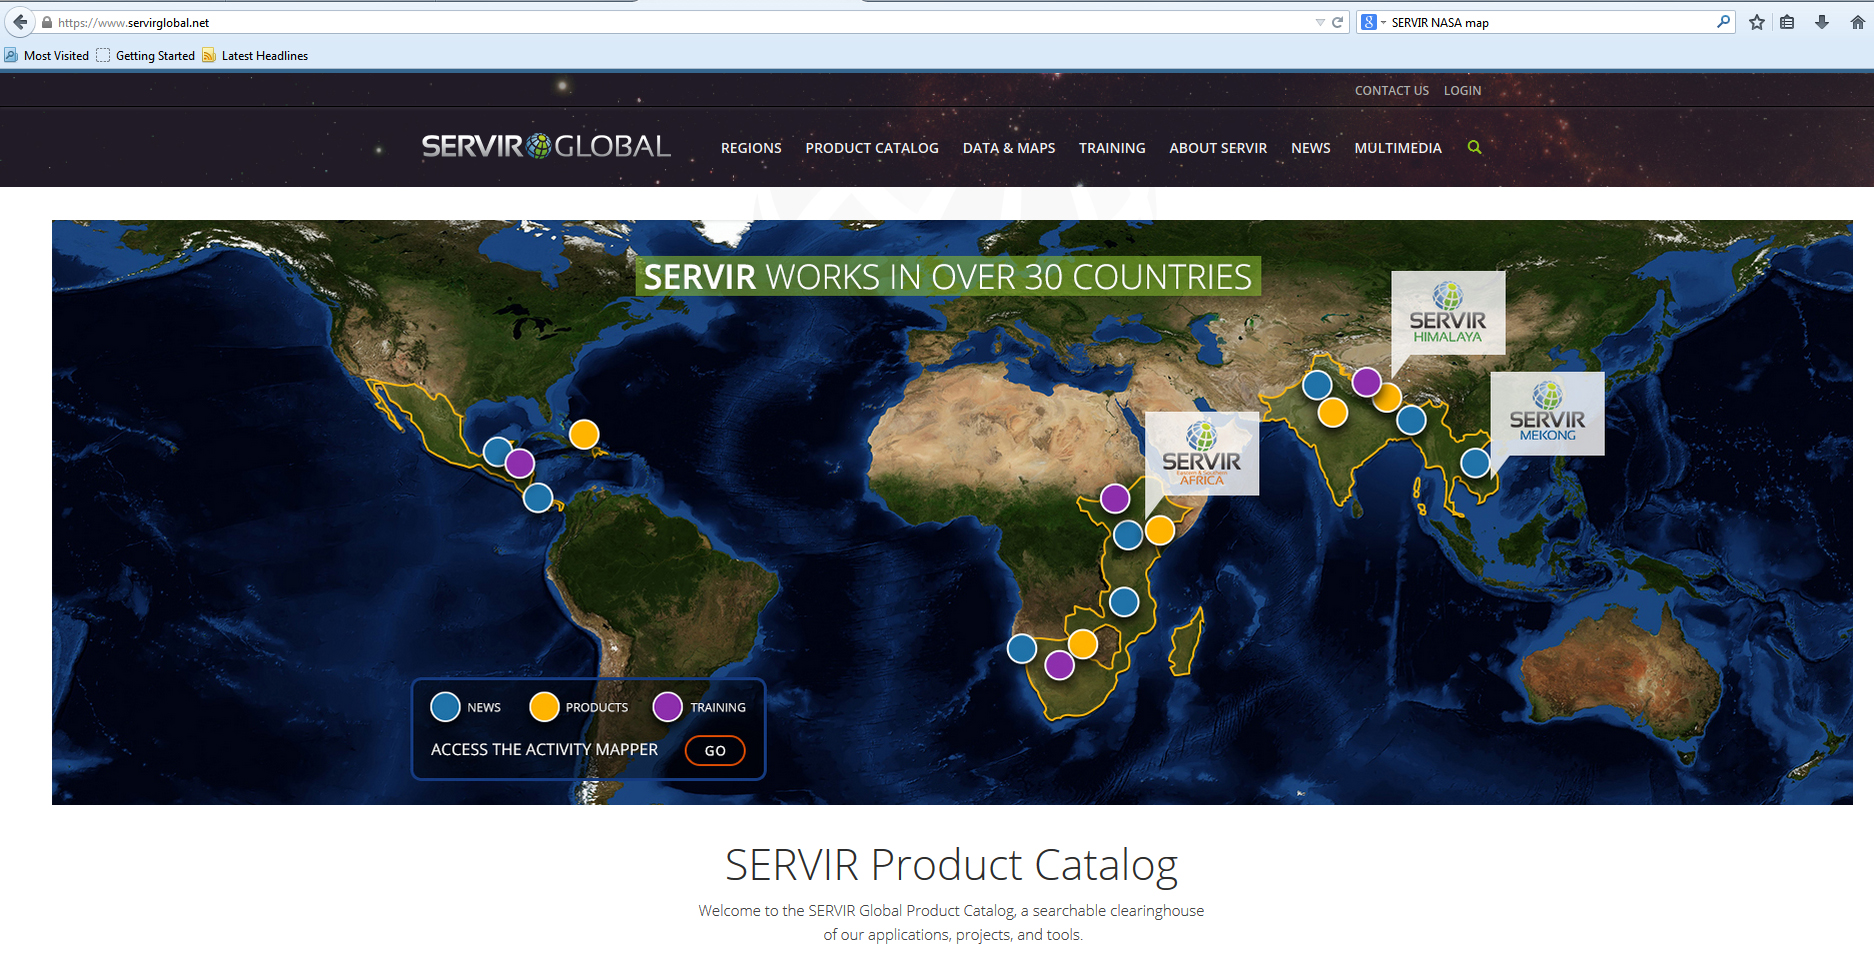Click the NEWS blue legend circle

click(x=445, y=707)
